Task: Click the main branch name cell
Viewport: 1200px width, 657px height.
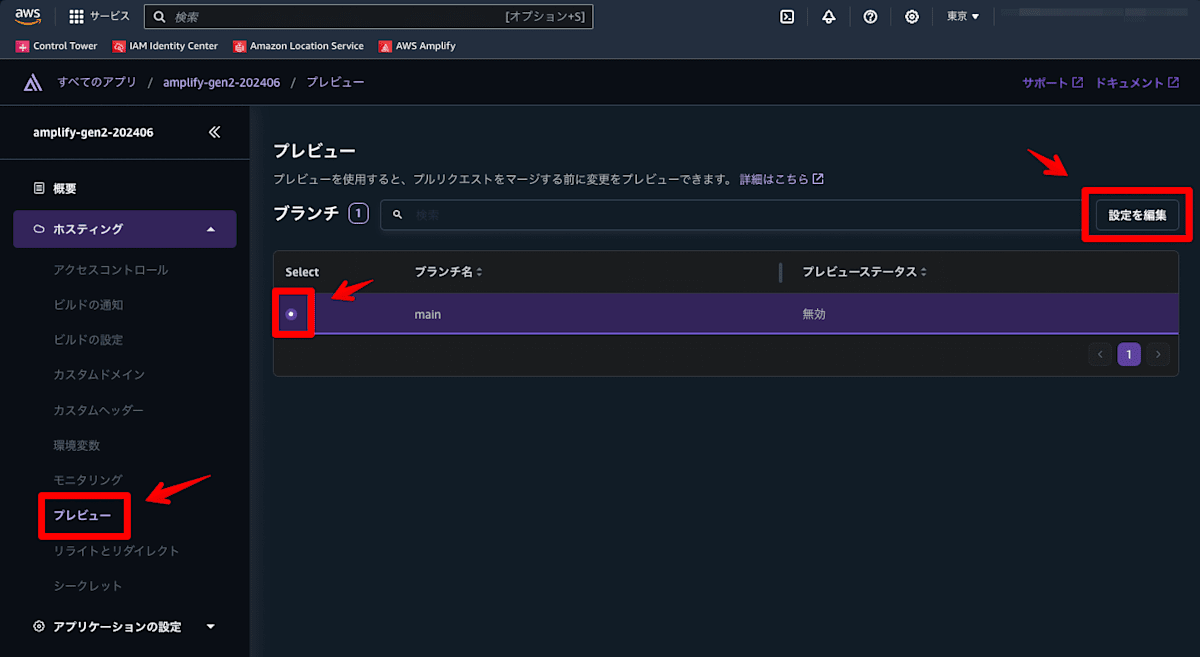Action: (x=428, y=314)
